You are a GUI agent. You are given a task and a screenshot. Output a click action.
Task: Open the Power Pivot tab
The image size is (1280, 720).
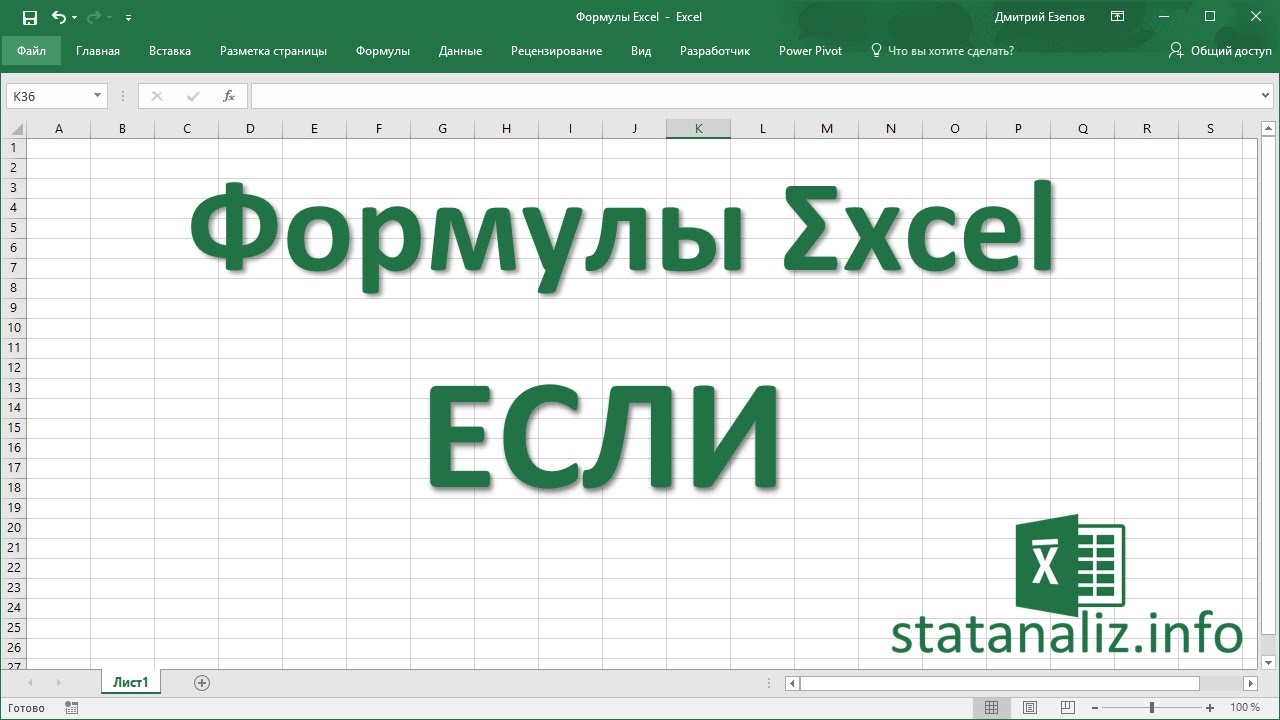pyautogui.click(x=810, y=51)
